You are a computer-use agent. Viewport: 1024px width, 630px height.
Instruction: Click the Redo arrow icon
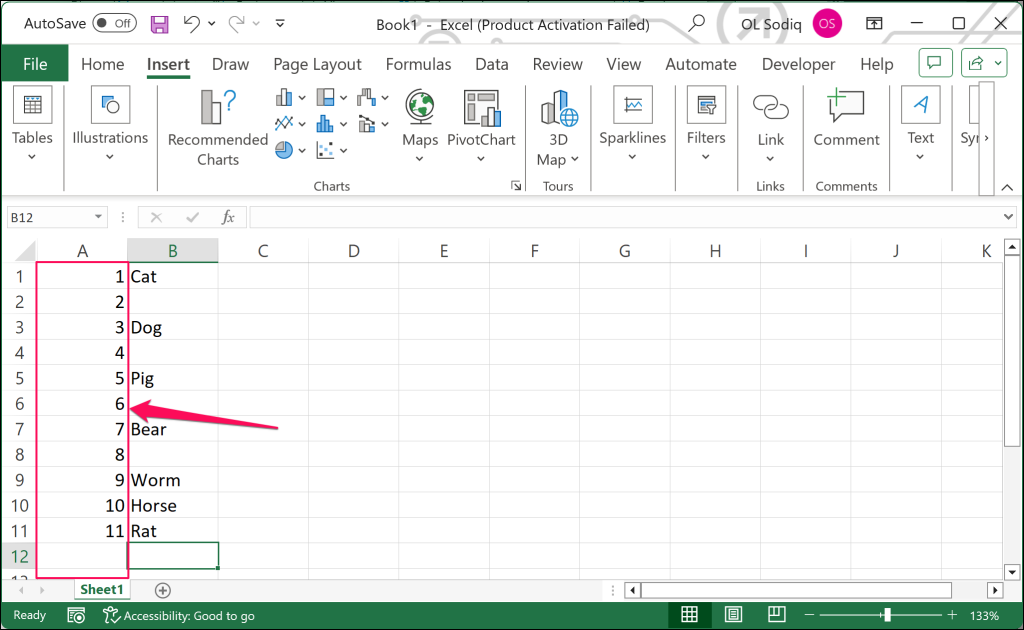click(x=236, y=24)
